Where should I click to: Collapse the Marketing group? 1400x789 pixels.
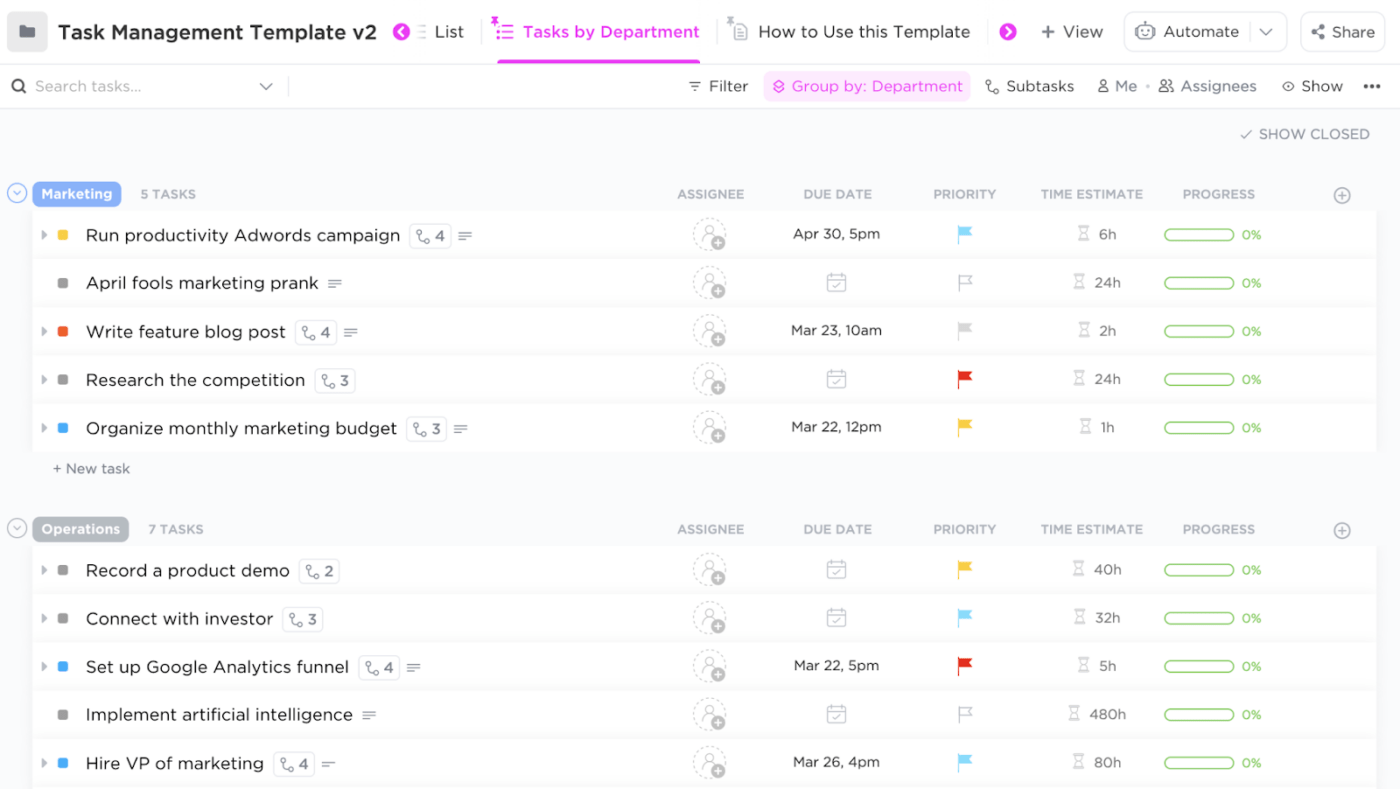(17, 193)
